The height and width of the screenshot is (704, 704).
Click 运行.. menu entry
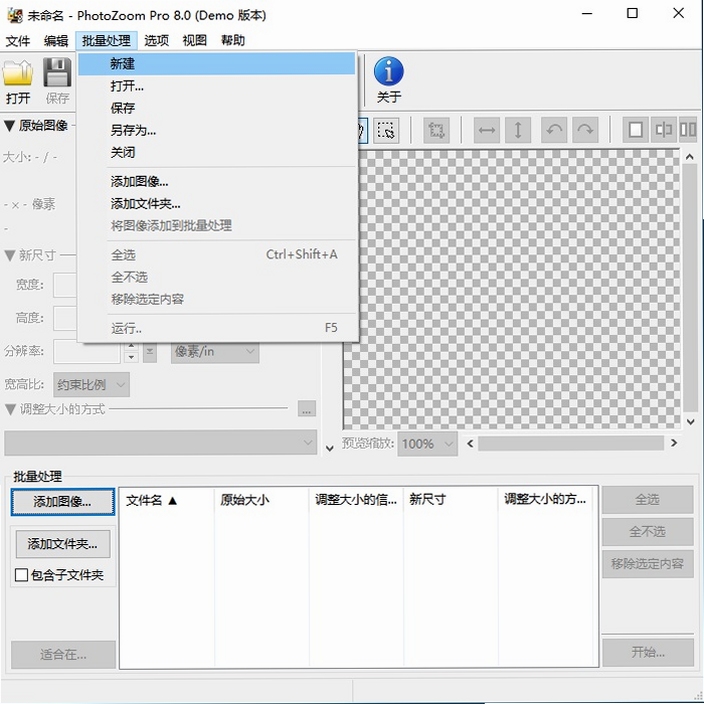[x=217, y=329]
